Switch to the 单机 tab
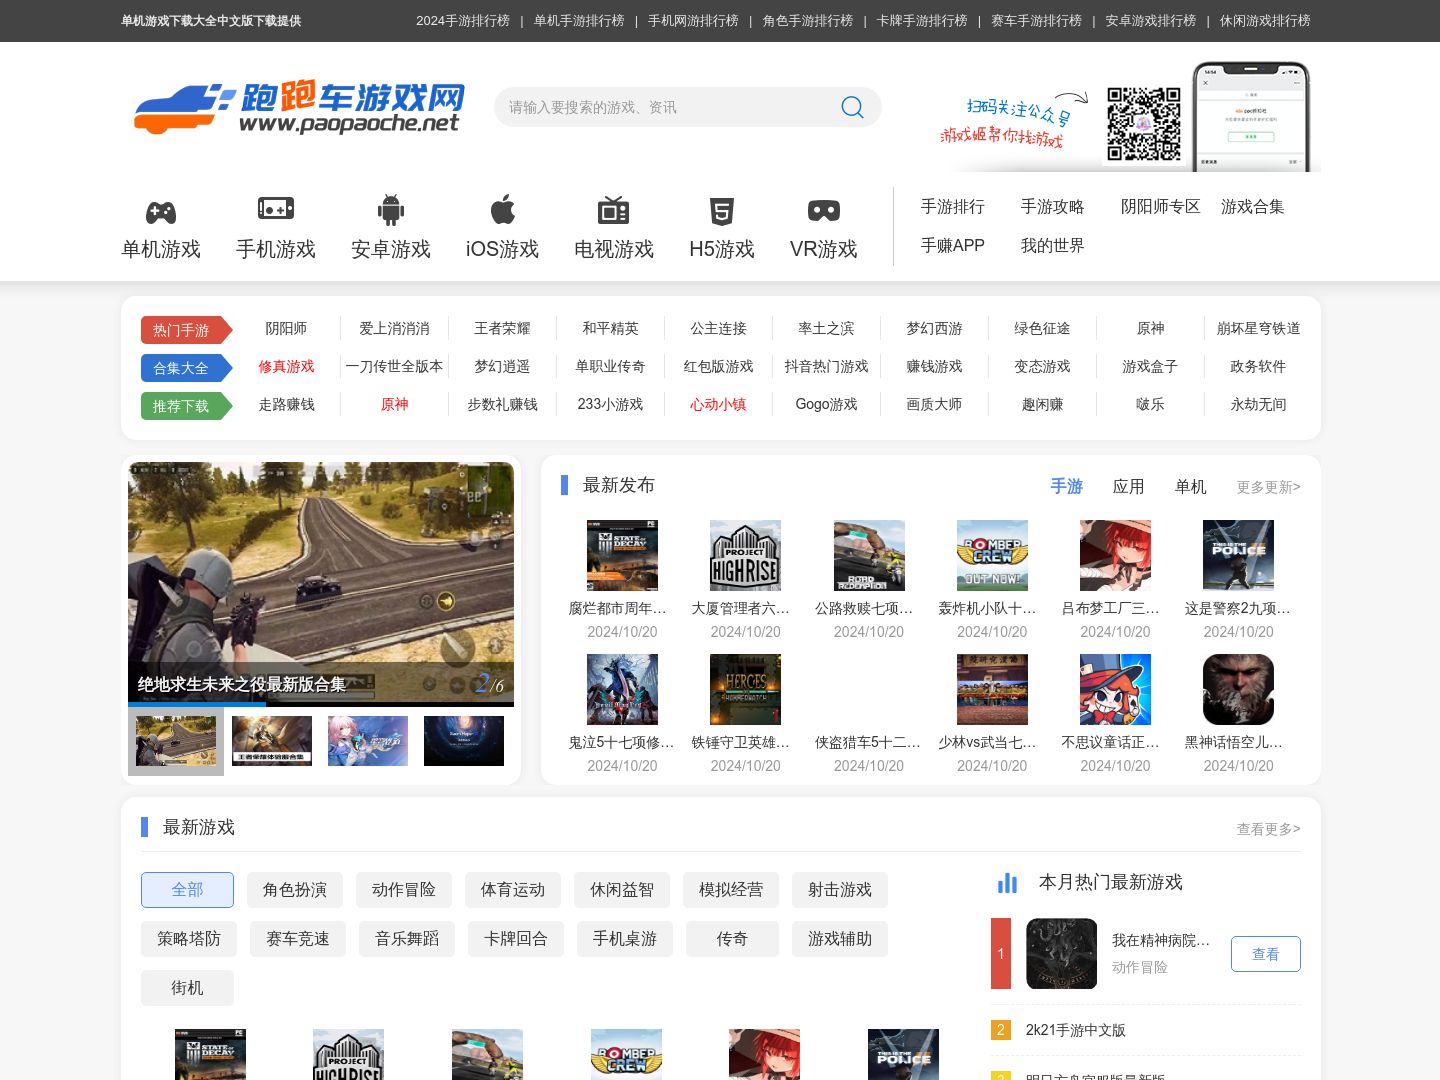The height and width of the screenshot is (1080, 1440). pos(1190,486)
